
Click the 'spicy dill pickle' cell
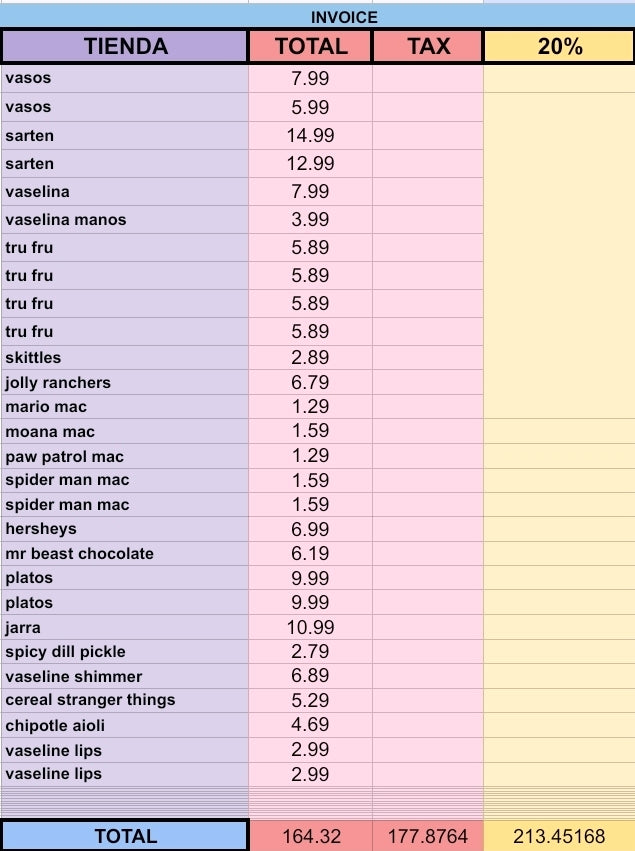(125, 652)
